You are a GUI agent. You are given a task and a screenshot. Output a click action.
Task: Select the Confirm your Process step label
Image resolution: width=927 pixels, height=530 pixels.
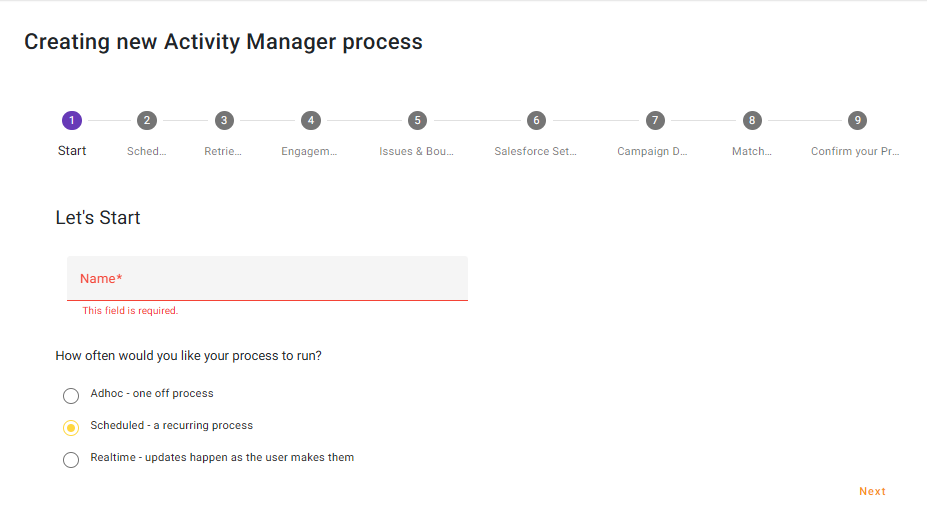[855, 152]
